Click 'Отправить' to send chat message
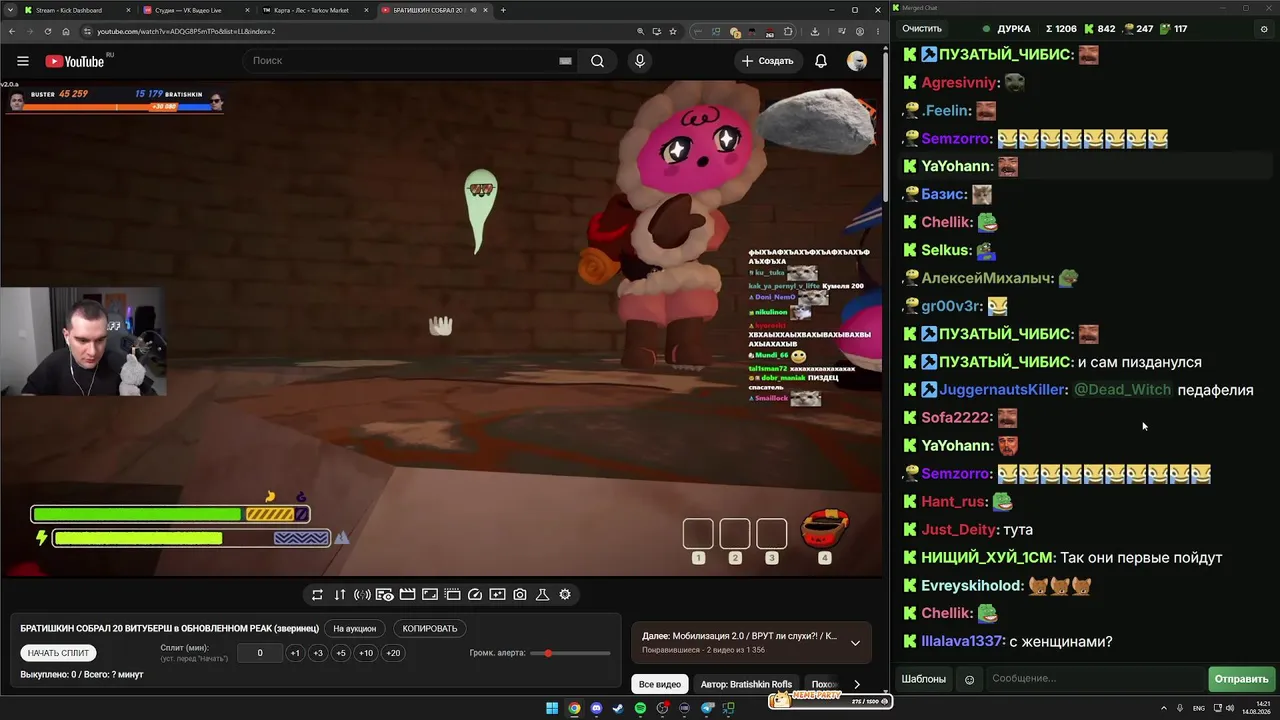This screenshot has height=720, width=1280. (x=1241, y=680)
